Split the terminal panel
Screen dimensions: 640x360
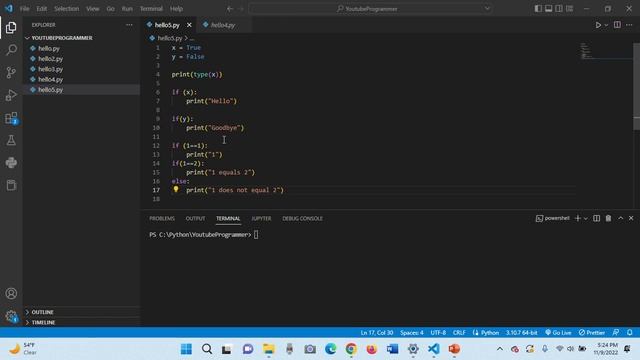click(x=596, y=218)
